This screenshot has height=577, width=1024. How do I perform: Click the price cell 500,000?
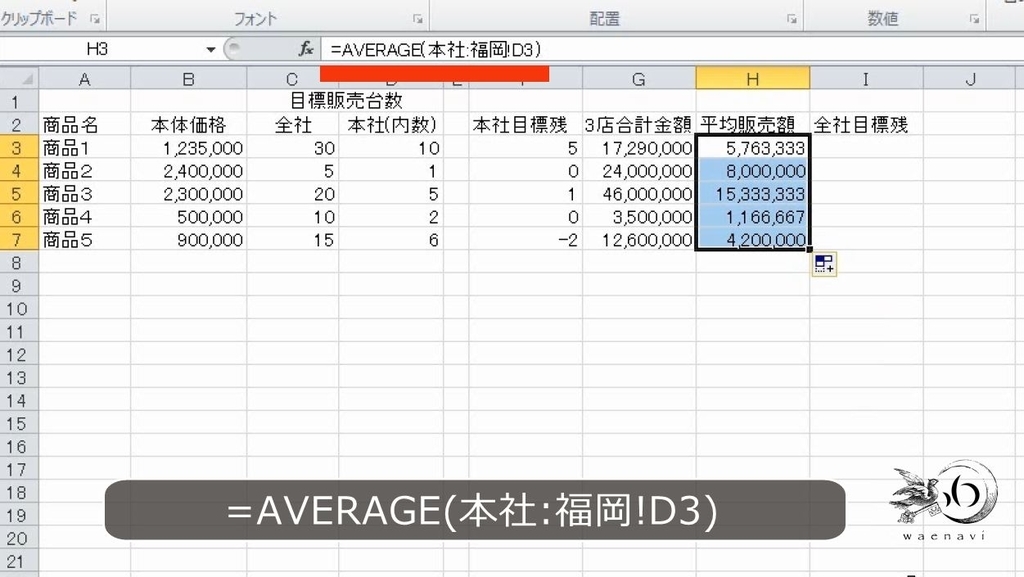tap(189, 217)
